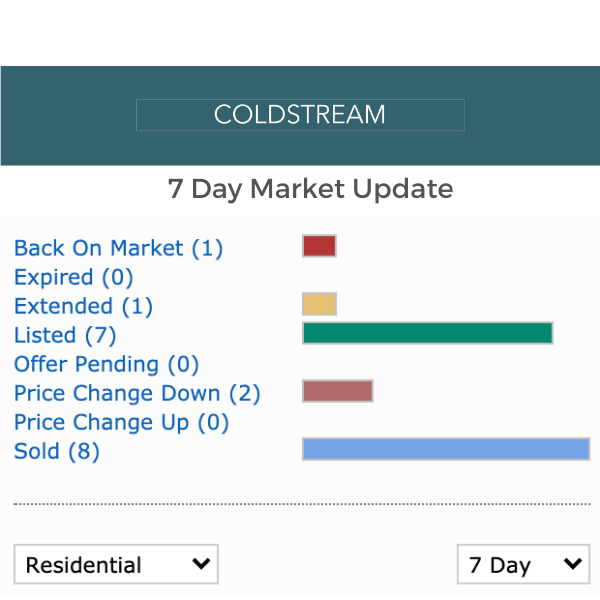Select the Extended (1) link
Screen dimensions: 600x600
click(83, 306)
